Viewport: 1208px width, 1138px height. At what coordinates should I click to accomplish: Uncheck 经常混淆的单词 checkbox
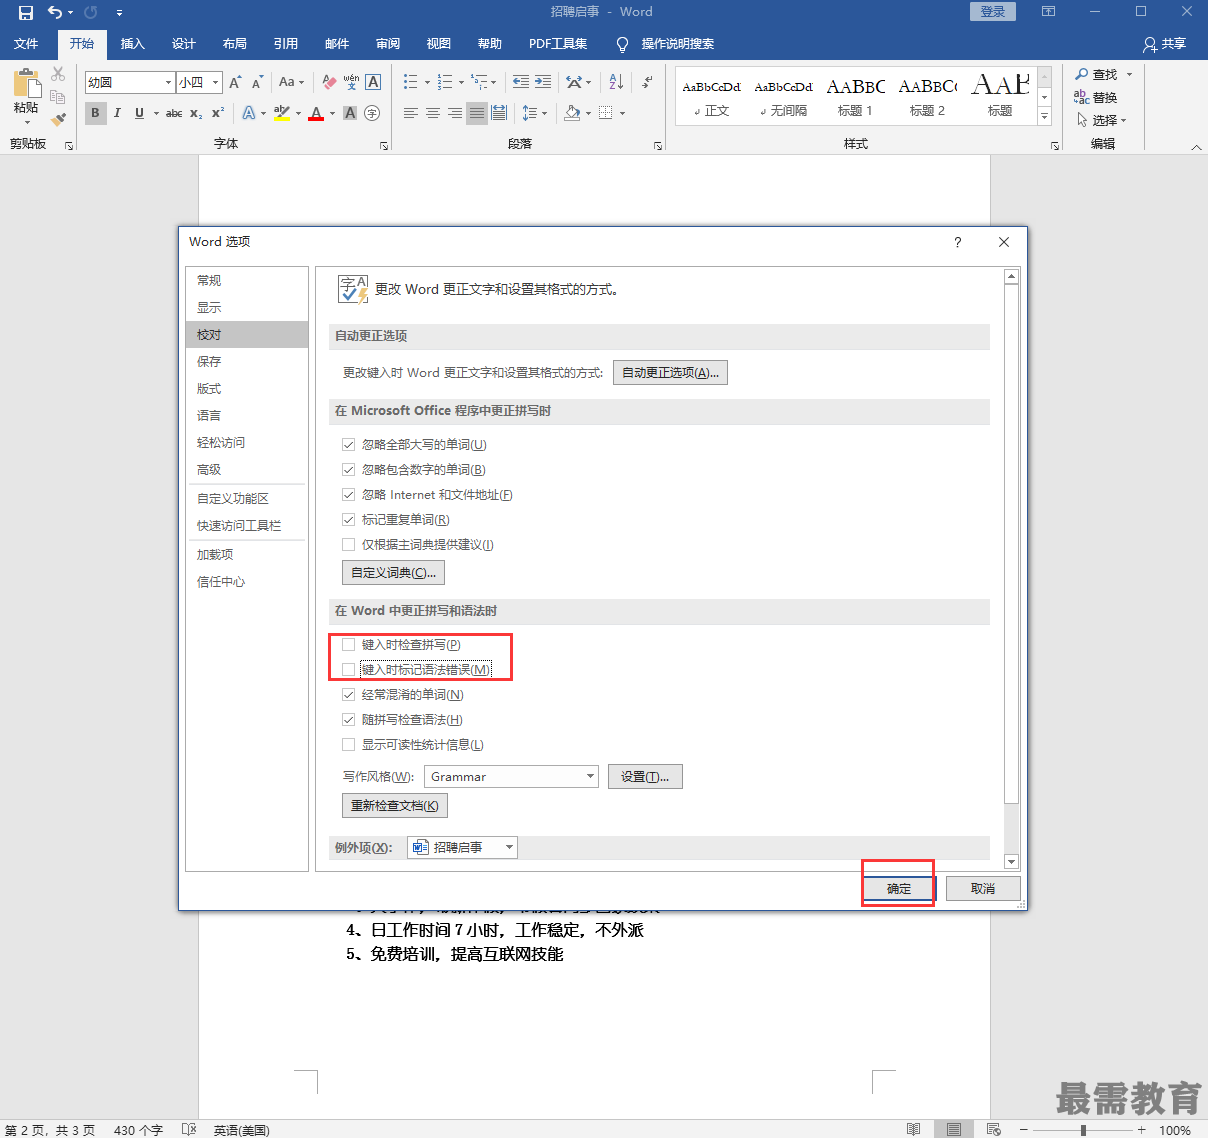coord(349,694)
